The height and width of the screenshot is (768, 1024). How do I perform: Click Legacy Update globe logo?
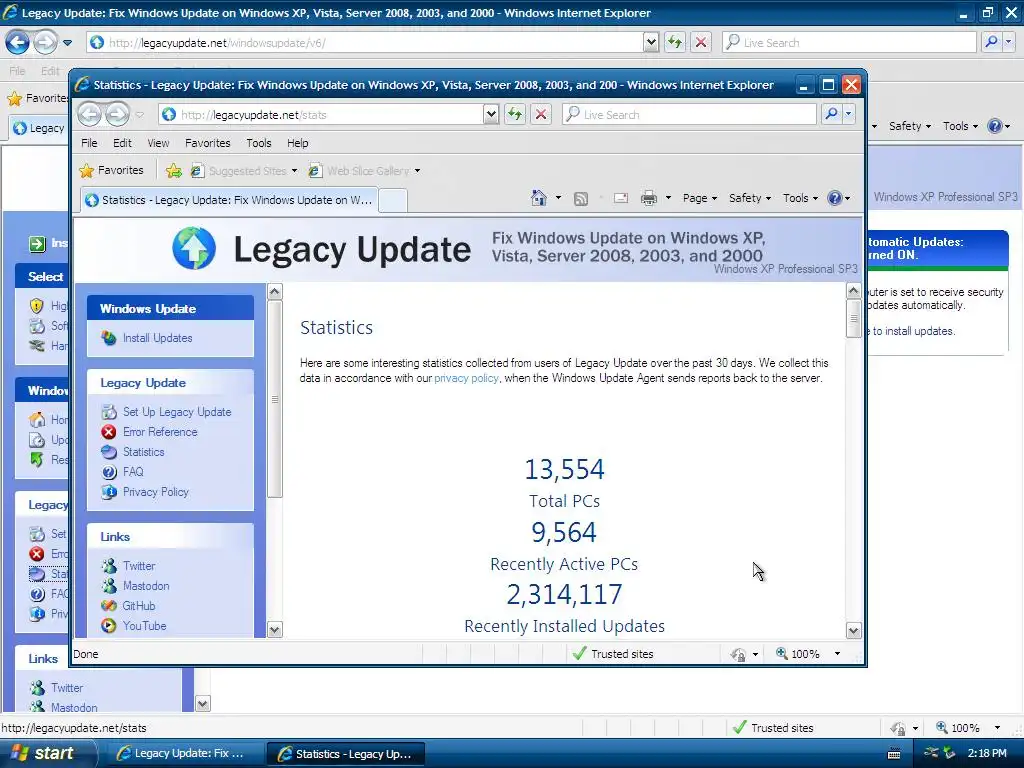click(x=194, y=248)
